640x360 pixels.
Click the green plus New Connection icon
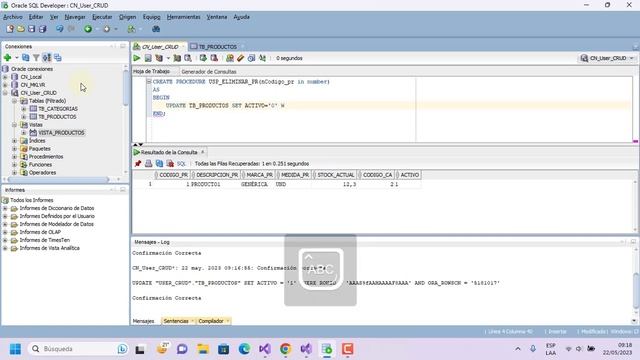[7, 58]
